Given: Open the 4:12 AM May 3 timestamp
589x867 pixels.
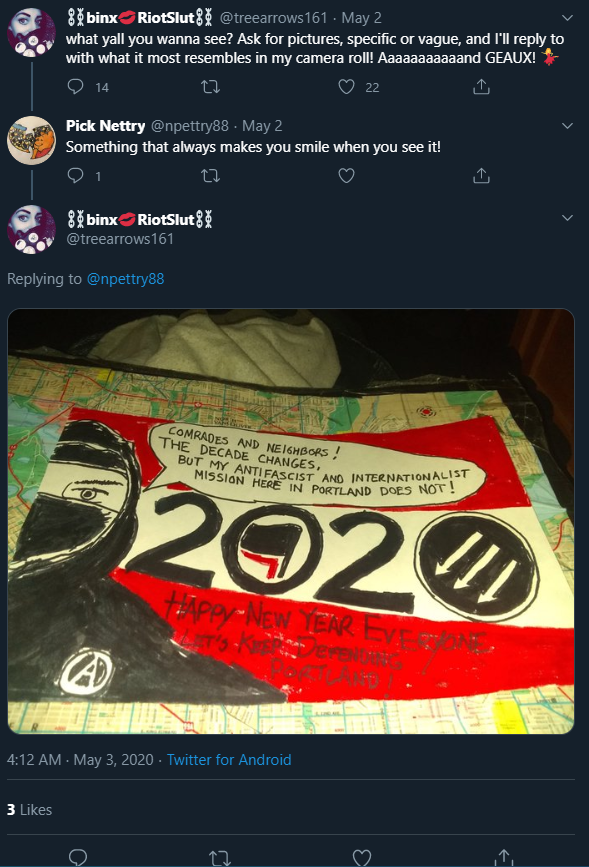Looking at the screenshot, I should coord(80,760).
